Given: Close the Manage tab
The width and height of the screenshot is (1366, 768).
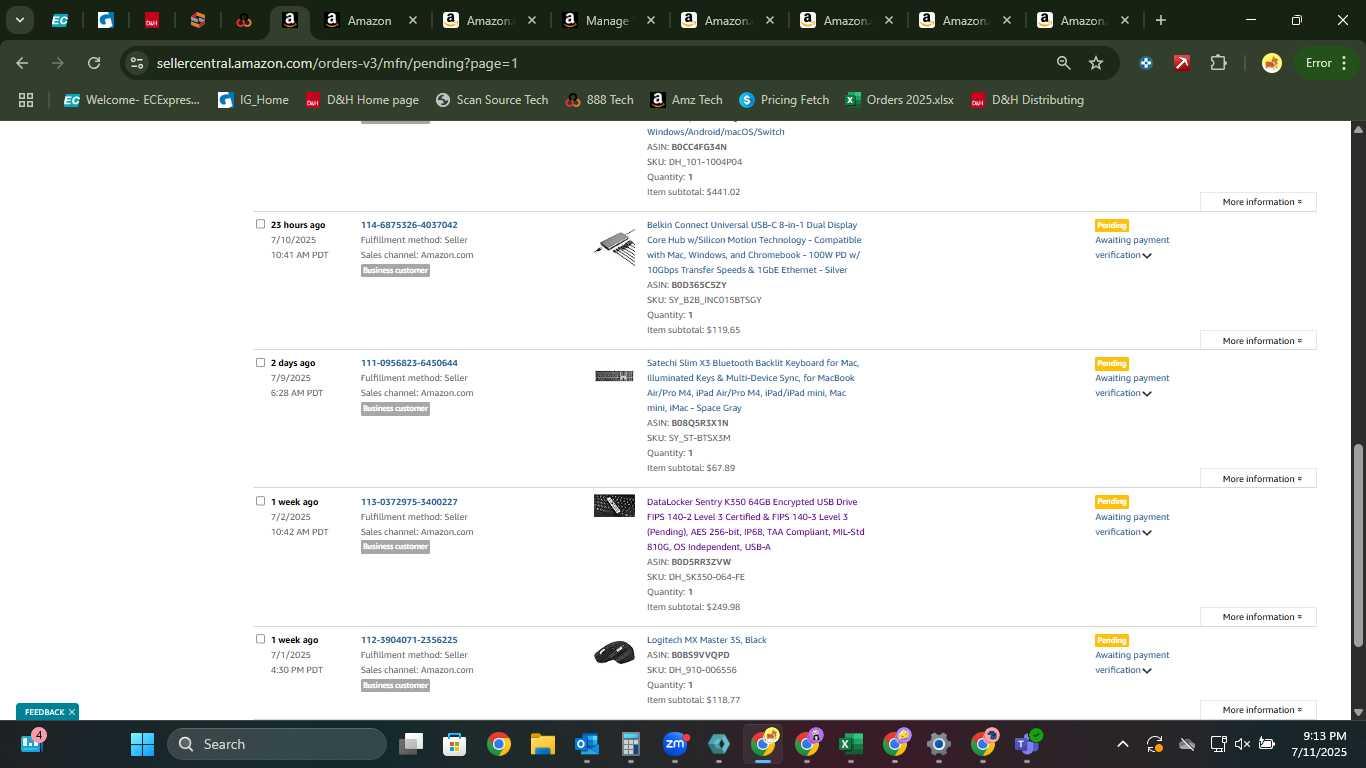Looking at the screenshot, I should (x=651, y=20).
